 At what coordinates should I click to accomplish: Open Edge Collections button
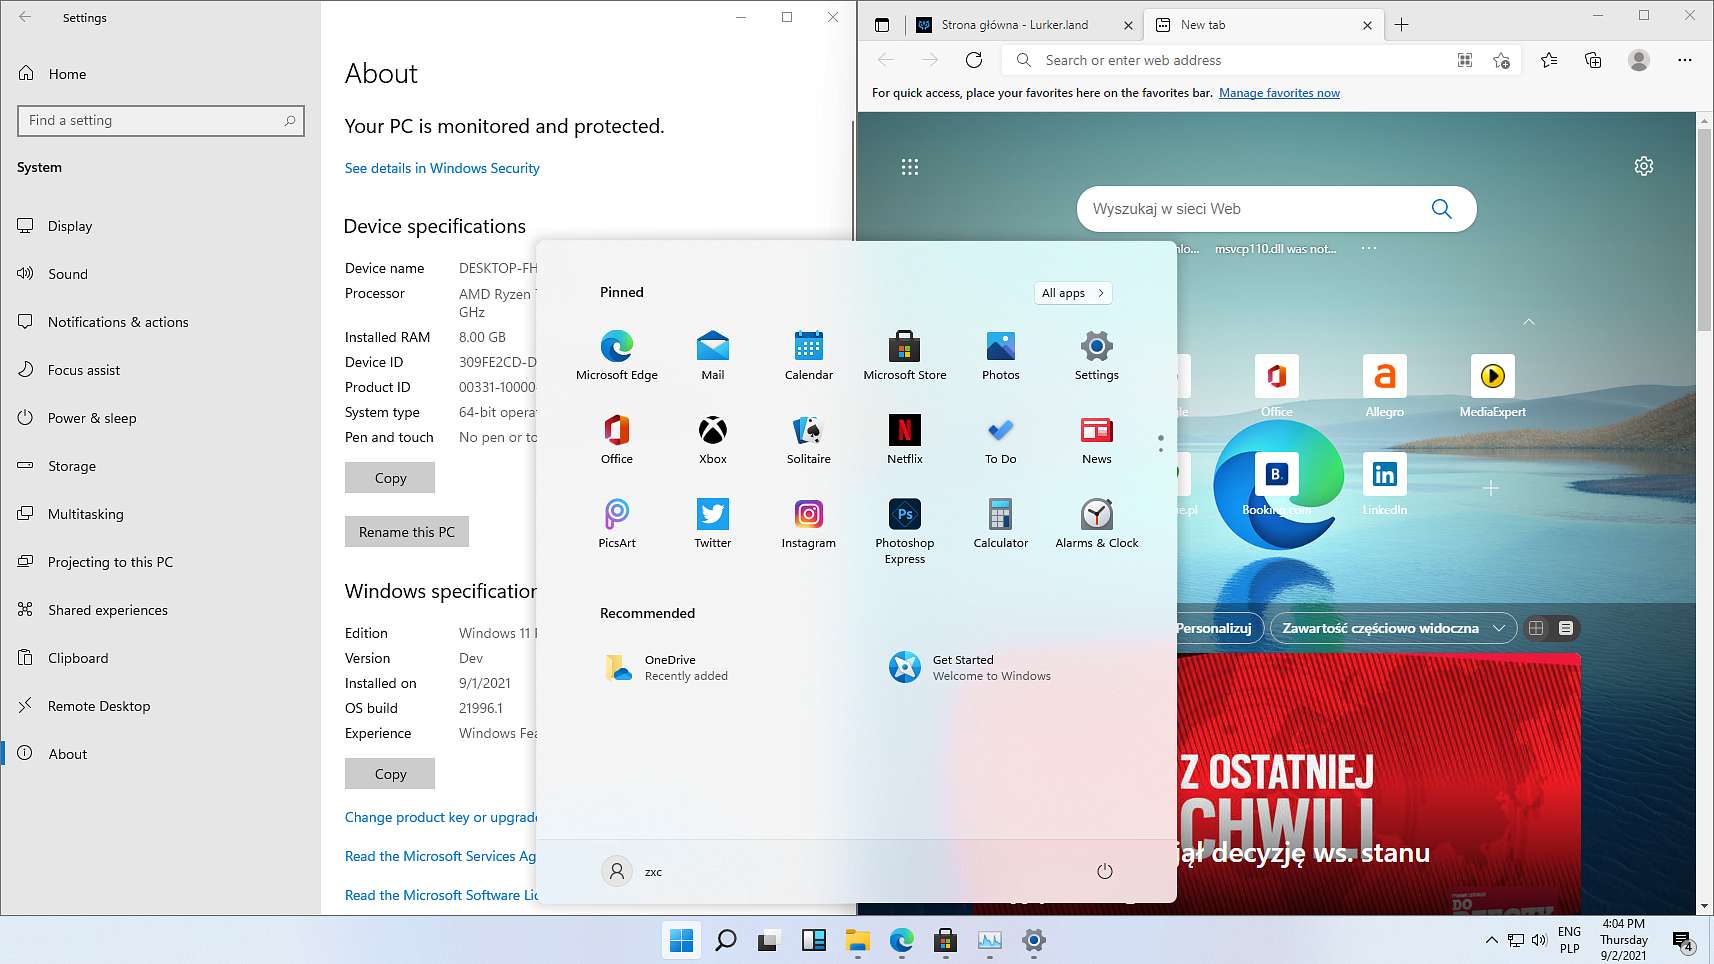click(x=1593, y=60)
